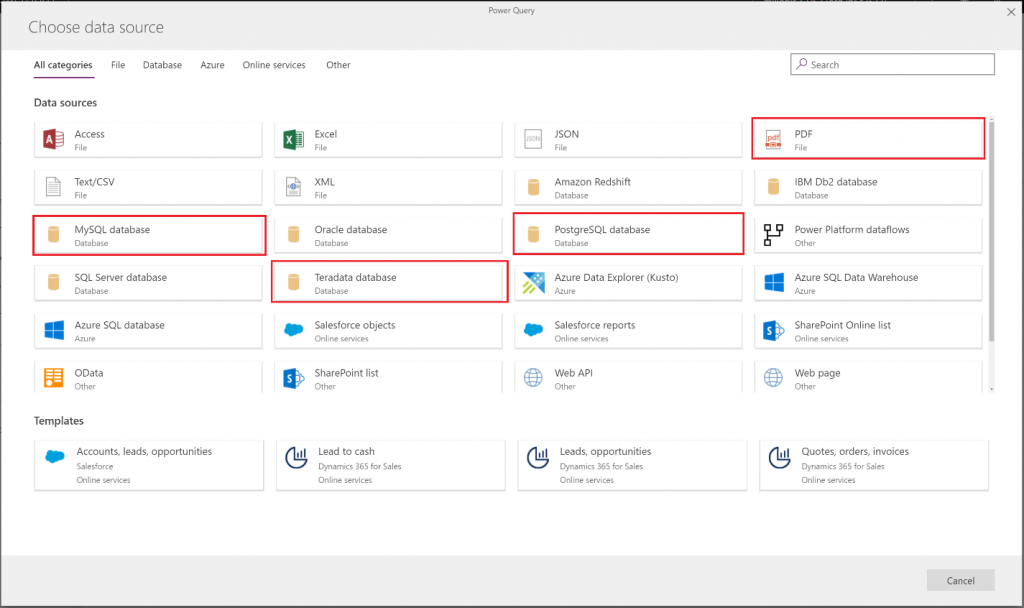Click the Amazon Redshift cylinder icon
The image size is (1024, 608).
[x=534, y=187]
